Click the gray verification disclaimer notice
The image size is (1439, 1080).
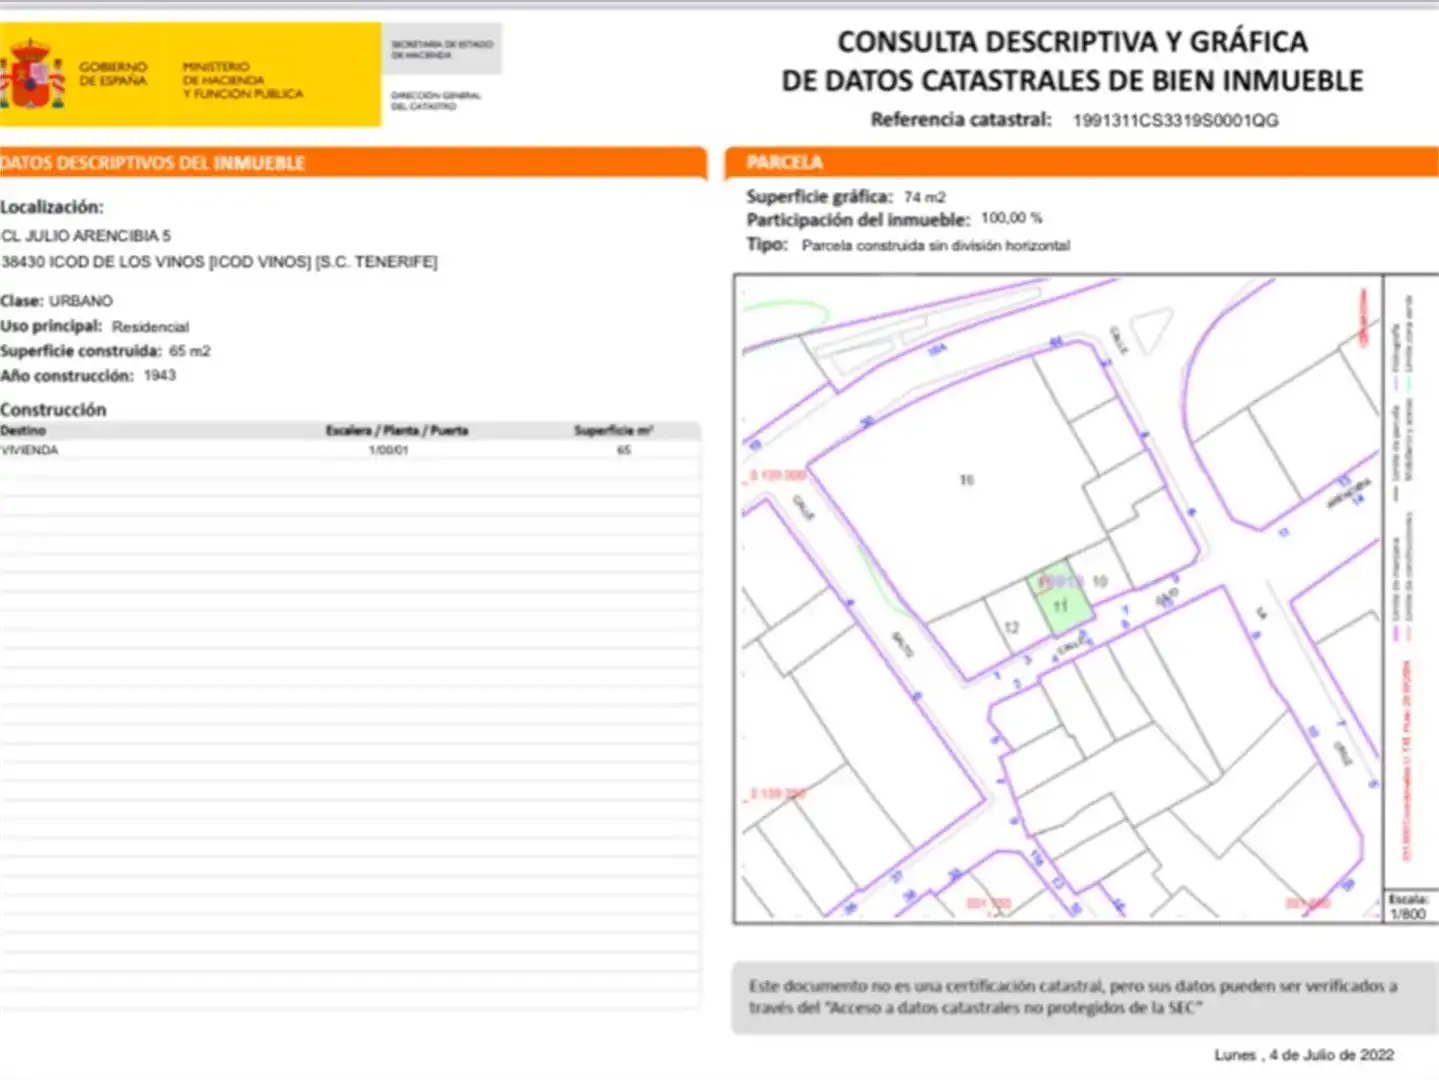tap(1084, 997)
